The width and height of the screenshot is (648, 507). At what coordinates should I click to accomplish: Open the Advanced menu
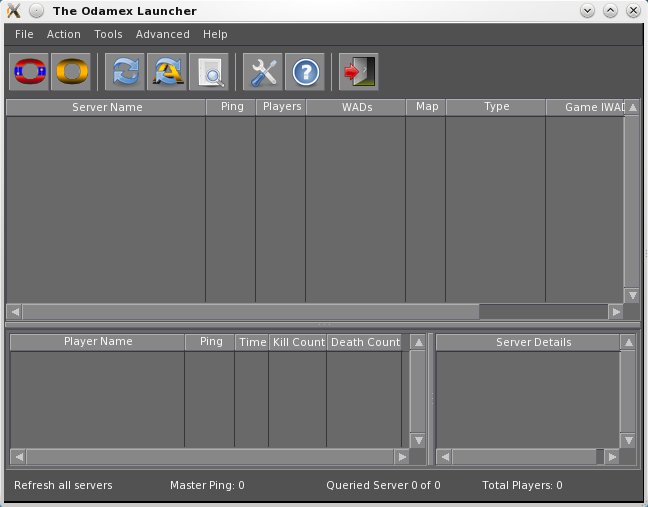[x=162, y=34]
